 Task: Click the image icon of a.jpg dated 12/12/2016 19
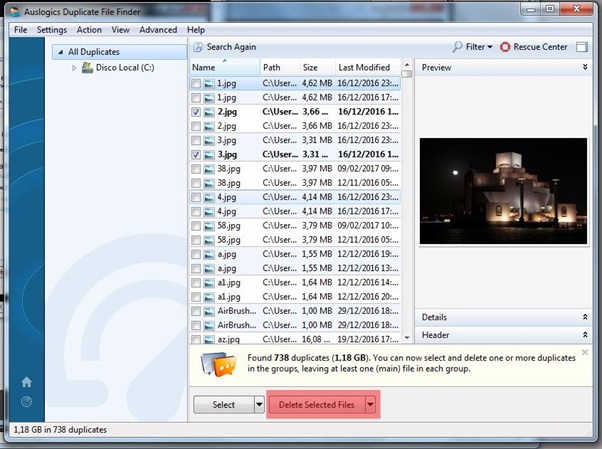[x=209, y=254]
